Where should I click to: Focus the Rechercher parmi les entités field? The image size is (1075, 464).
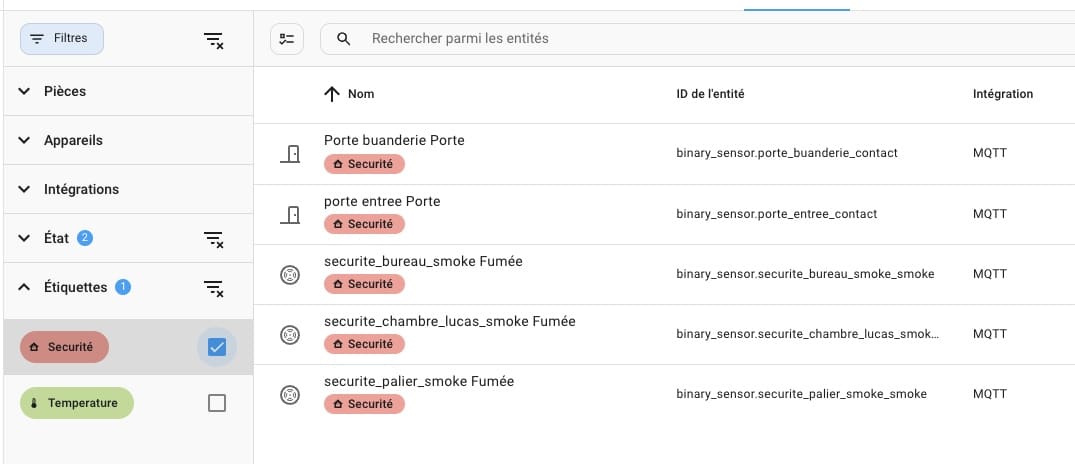697,39
